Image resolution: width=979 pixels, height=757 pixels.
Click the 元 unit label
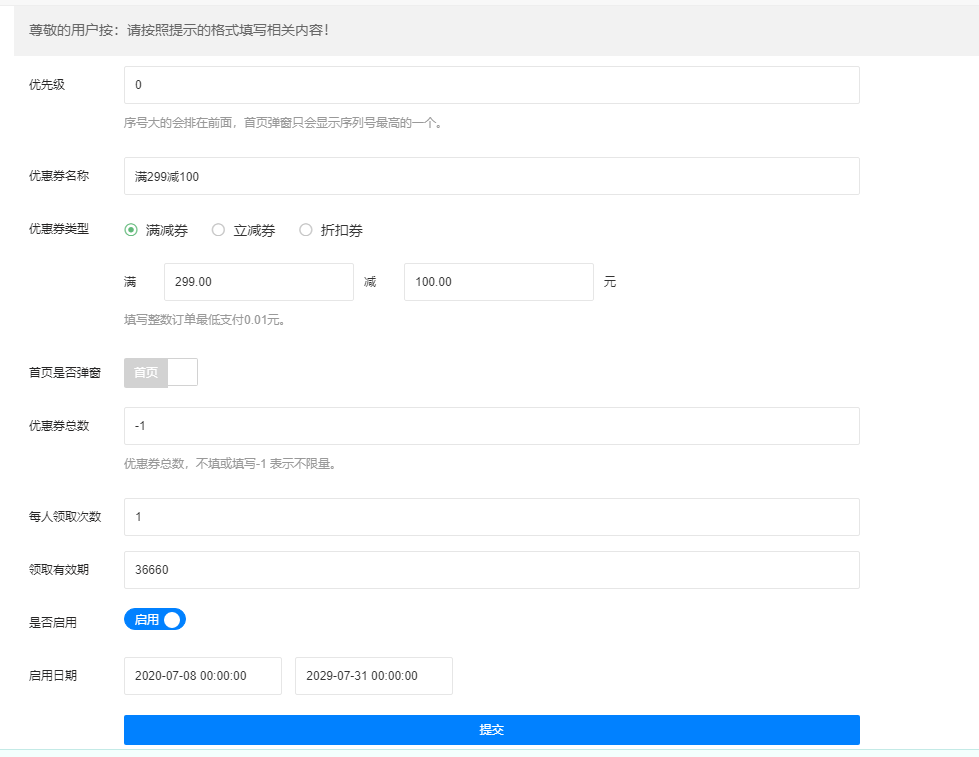pyautogui.click(x=609, y=282)
